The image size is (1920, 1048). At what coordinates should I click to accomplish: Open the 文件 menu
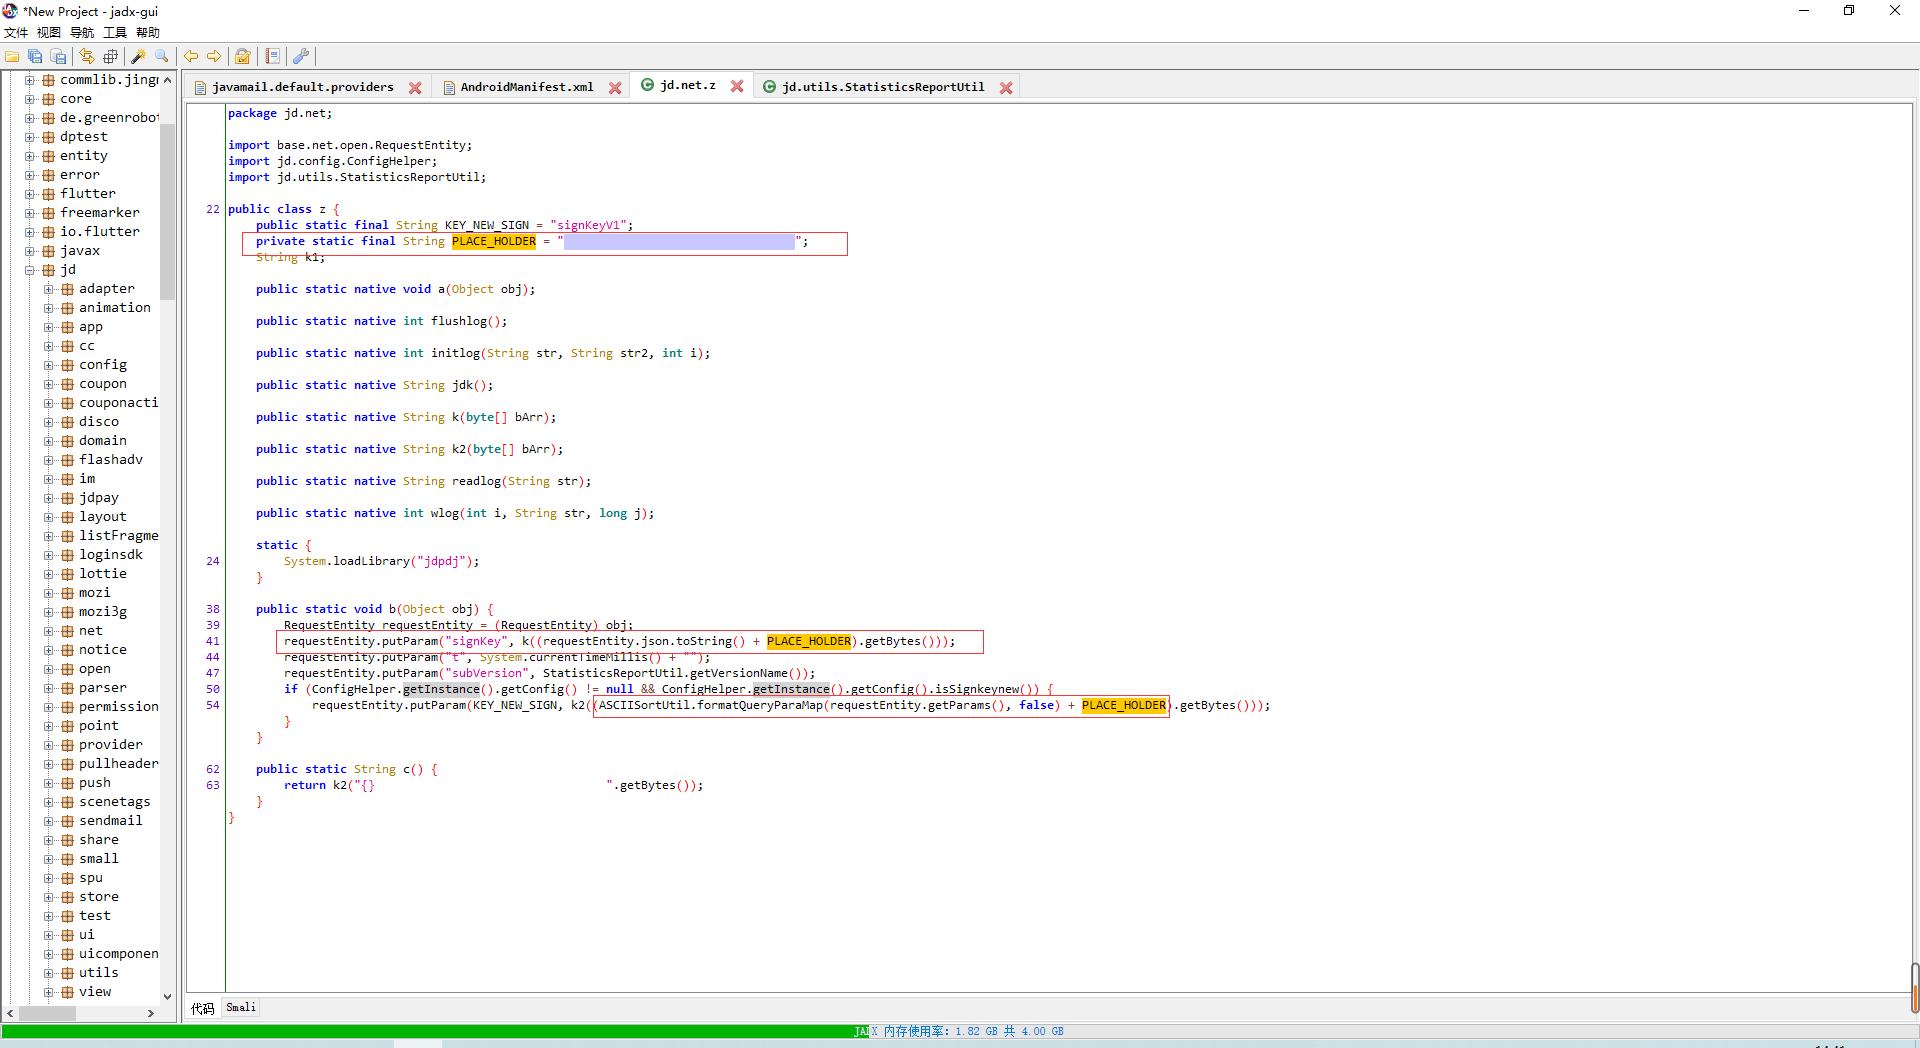tap(16, 33)
